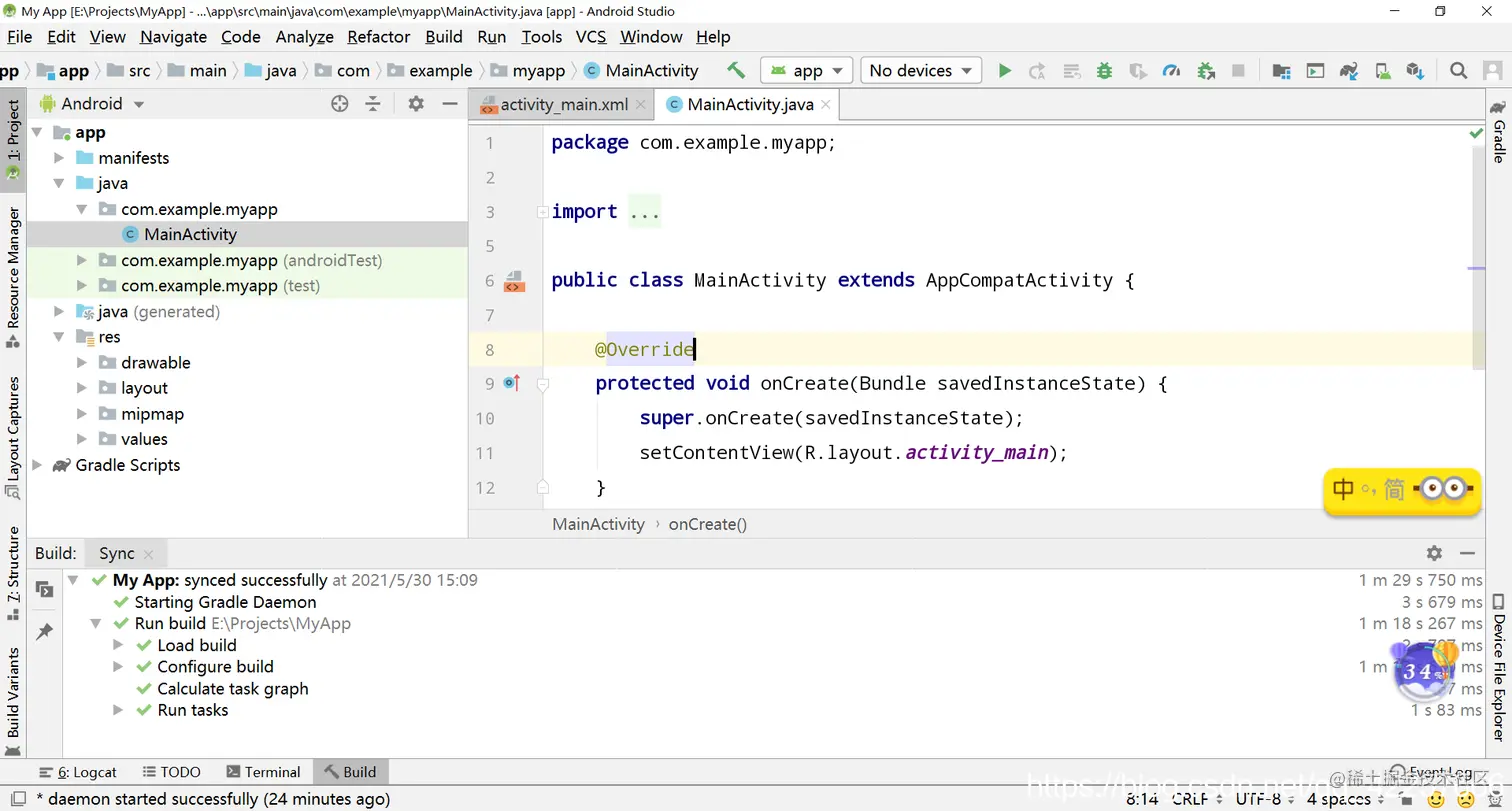Open the TODO tool tab
The height and width of the screenshot is (811, 1512).
tap(171, 772)
